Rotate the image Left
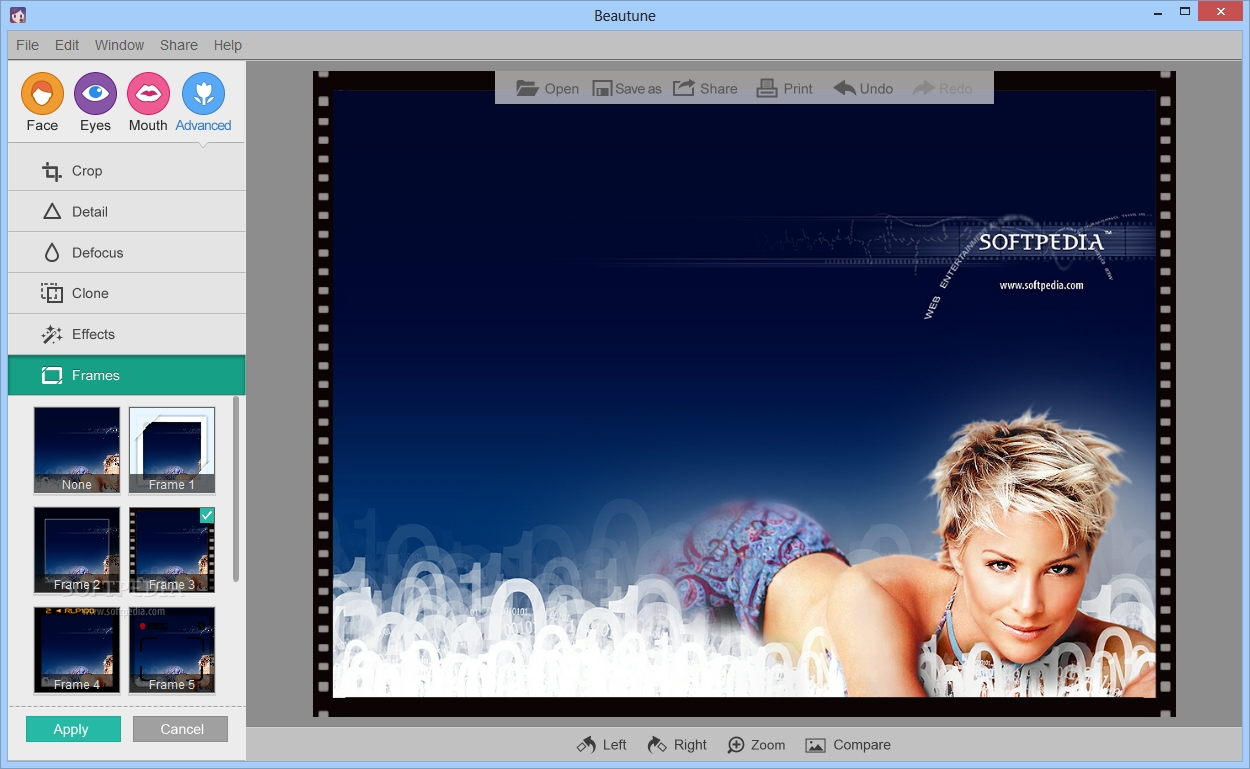Image resolution: width=1250 pixels, height=769 pixels. tap(601, 745)
